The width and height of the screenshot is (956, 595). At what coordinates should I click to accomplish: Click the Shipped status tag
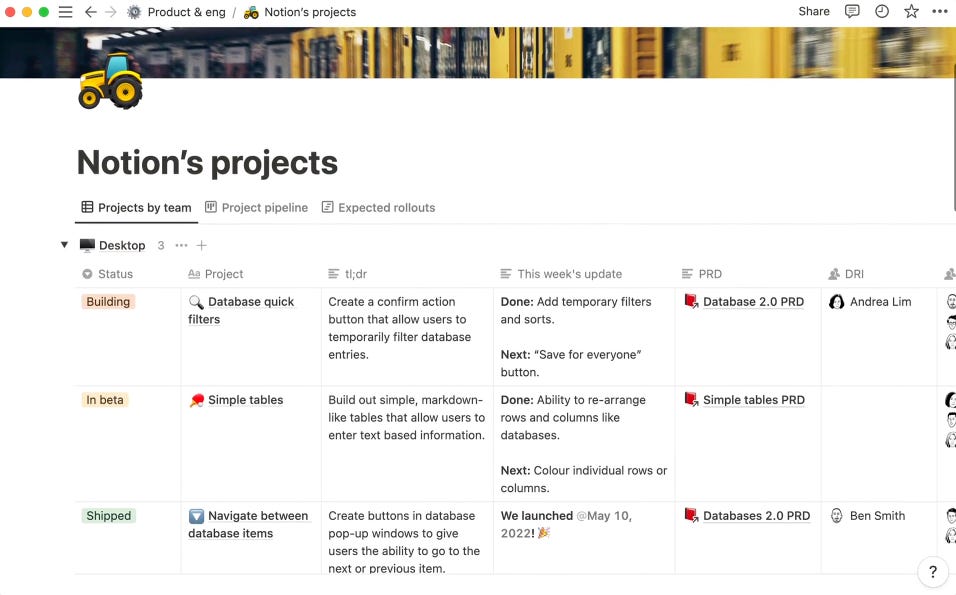coord(109,515)
